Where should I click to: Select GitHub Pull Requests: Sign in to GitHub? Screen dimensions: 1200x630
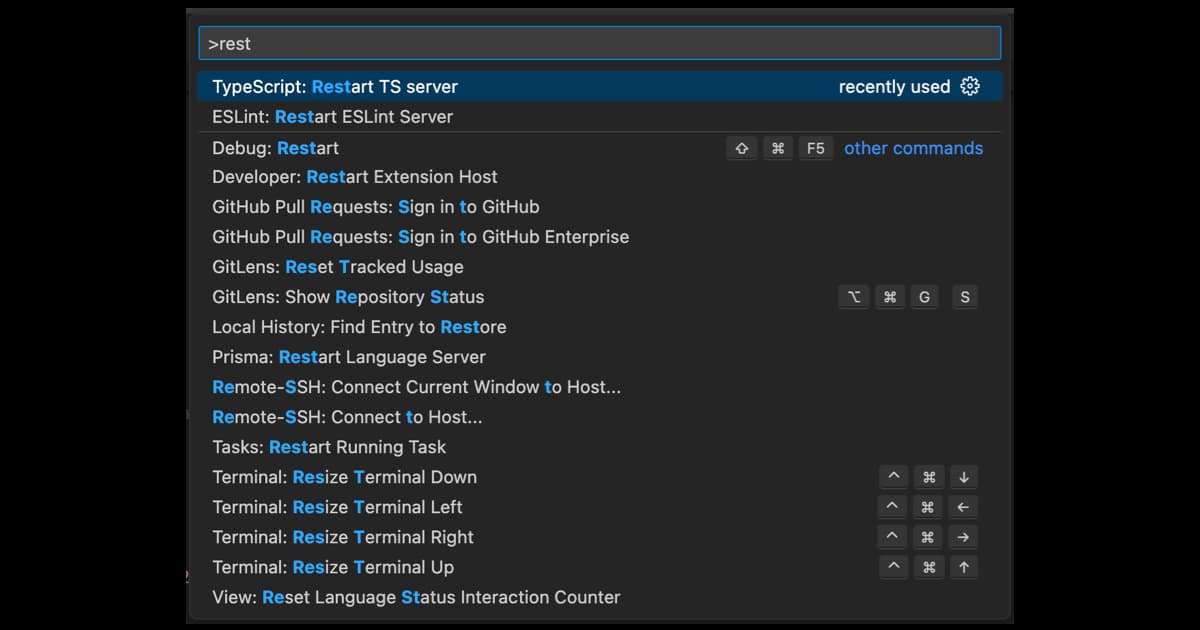[600, 207]
